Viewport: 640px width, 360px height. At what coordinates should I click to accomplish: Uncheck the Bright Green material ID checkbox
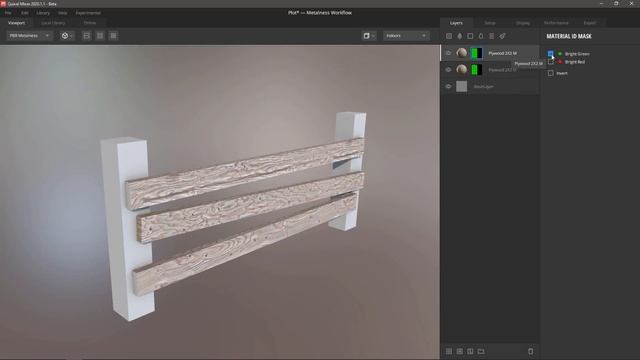(x=551, y=53)
